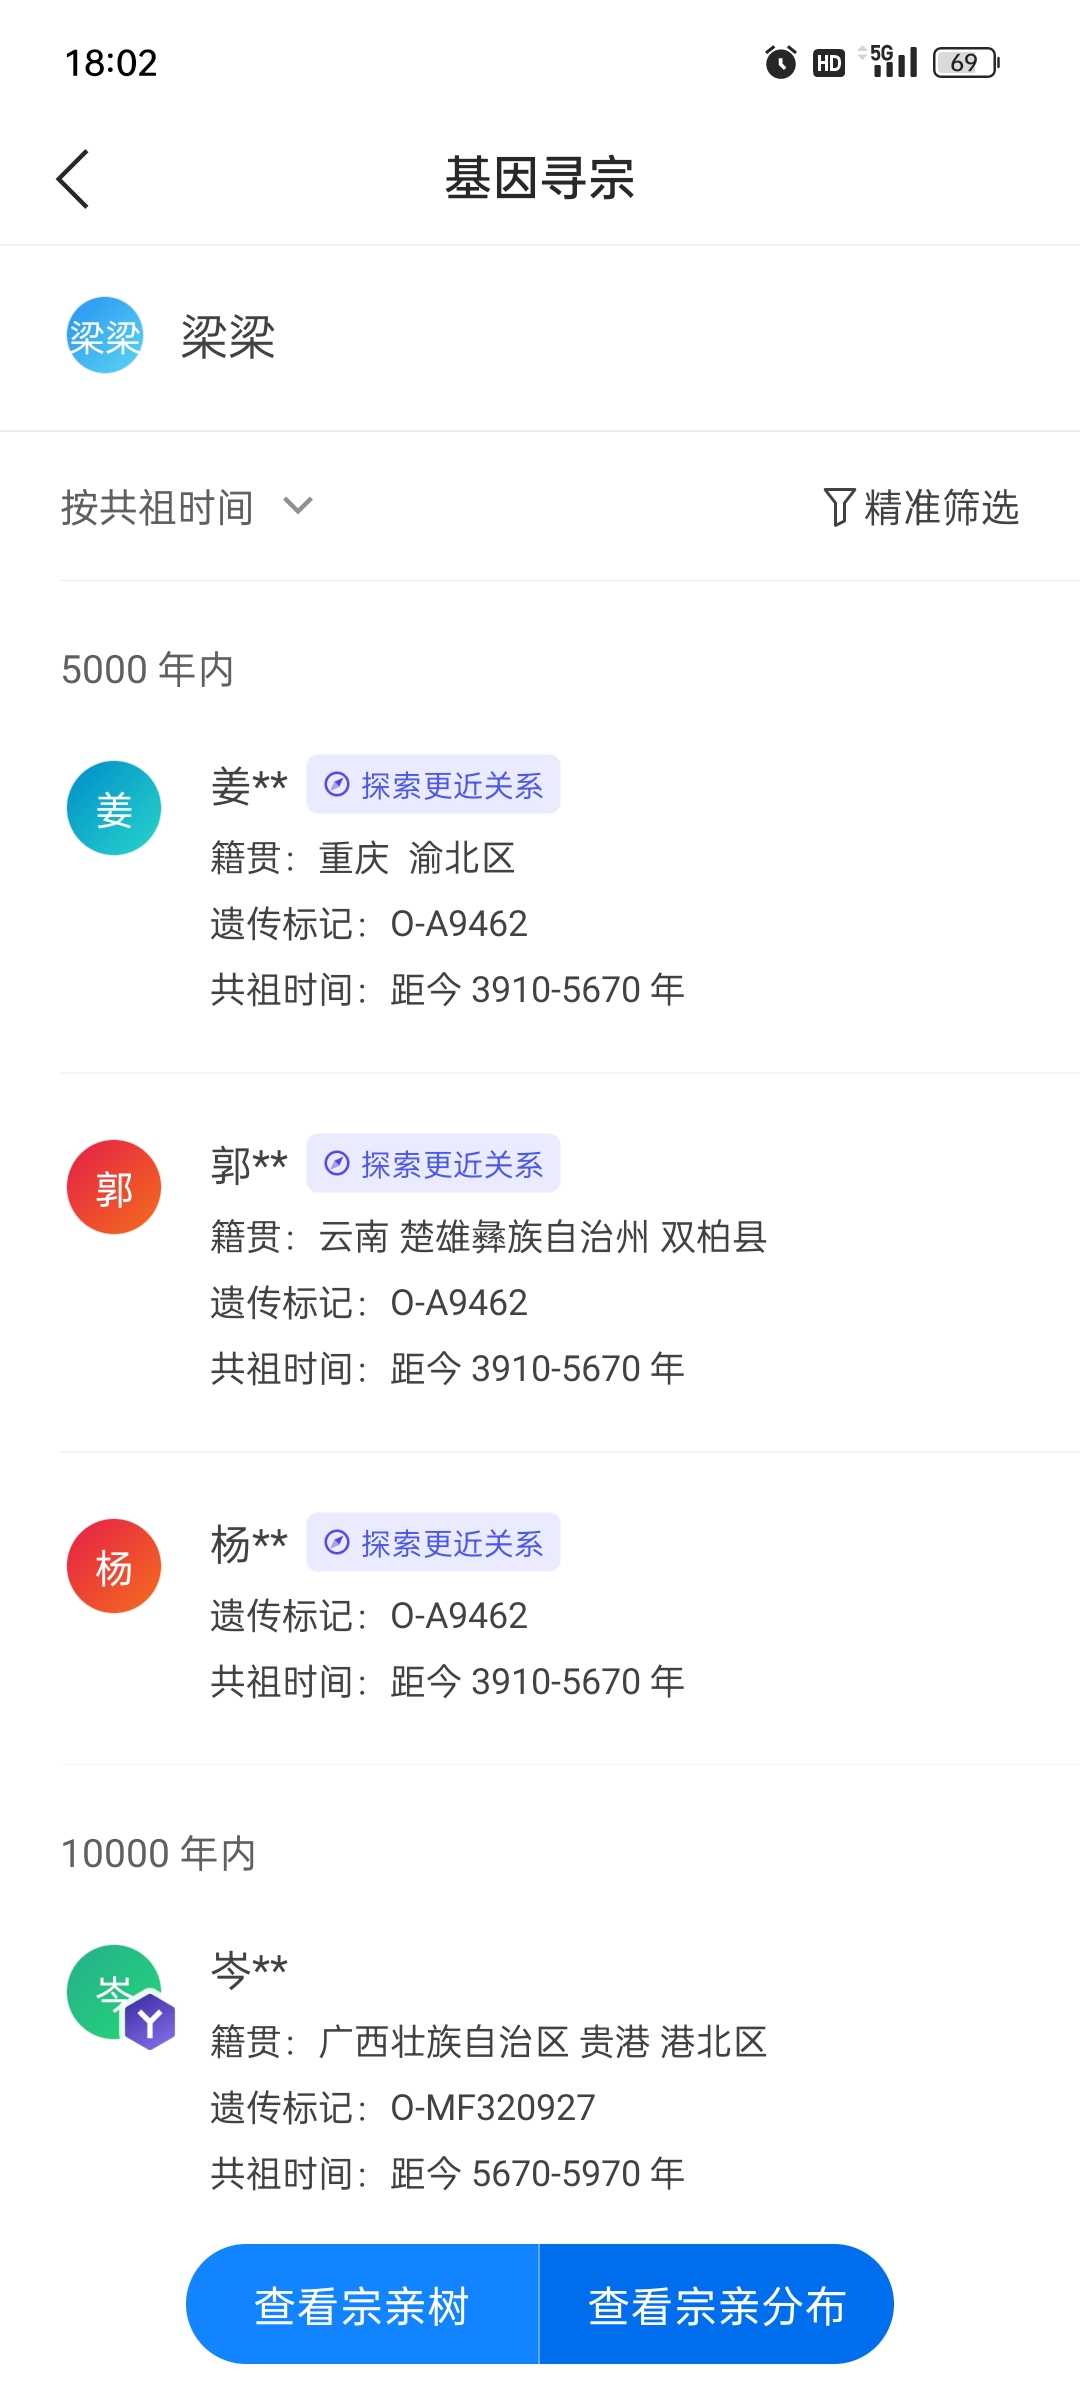1080x2400 pixels.
Task: Explore closer relationship with 姜**
Action: tap(433, 785)
